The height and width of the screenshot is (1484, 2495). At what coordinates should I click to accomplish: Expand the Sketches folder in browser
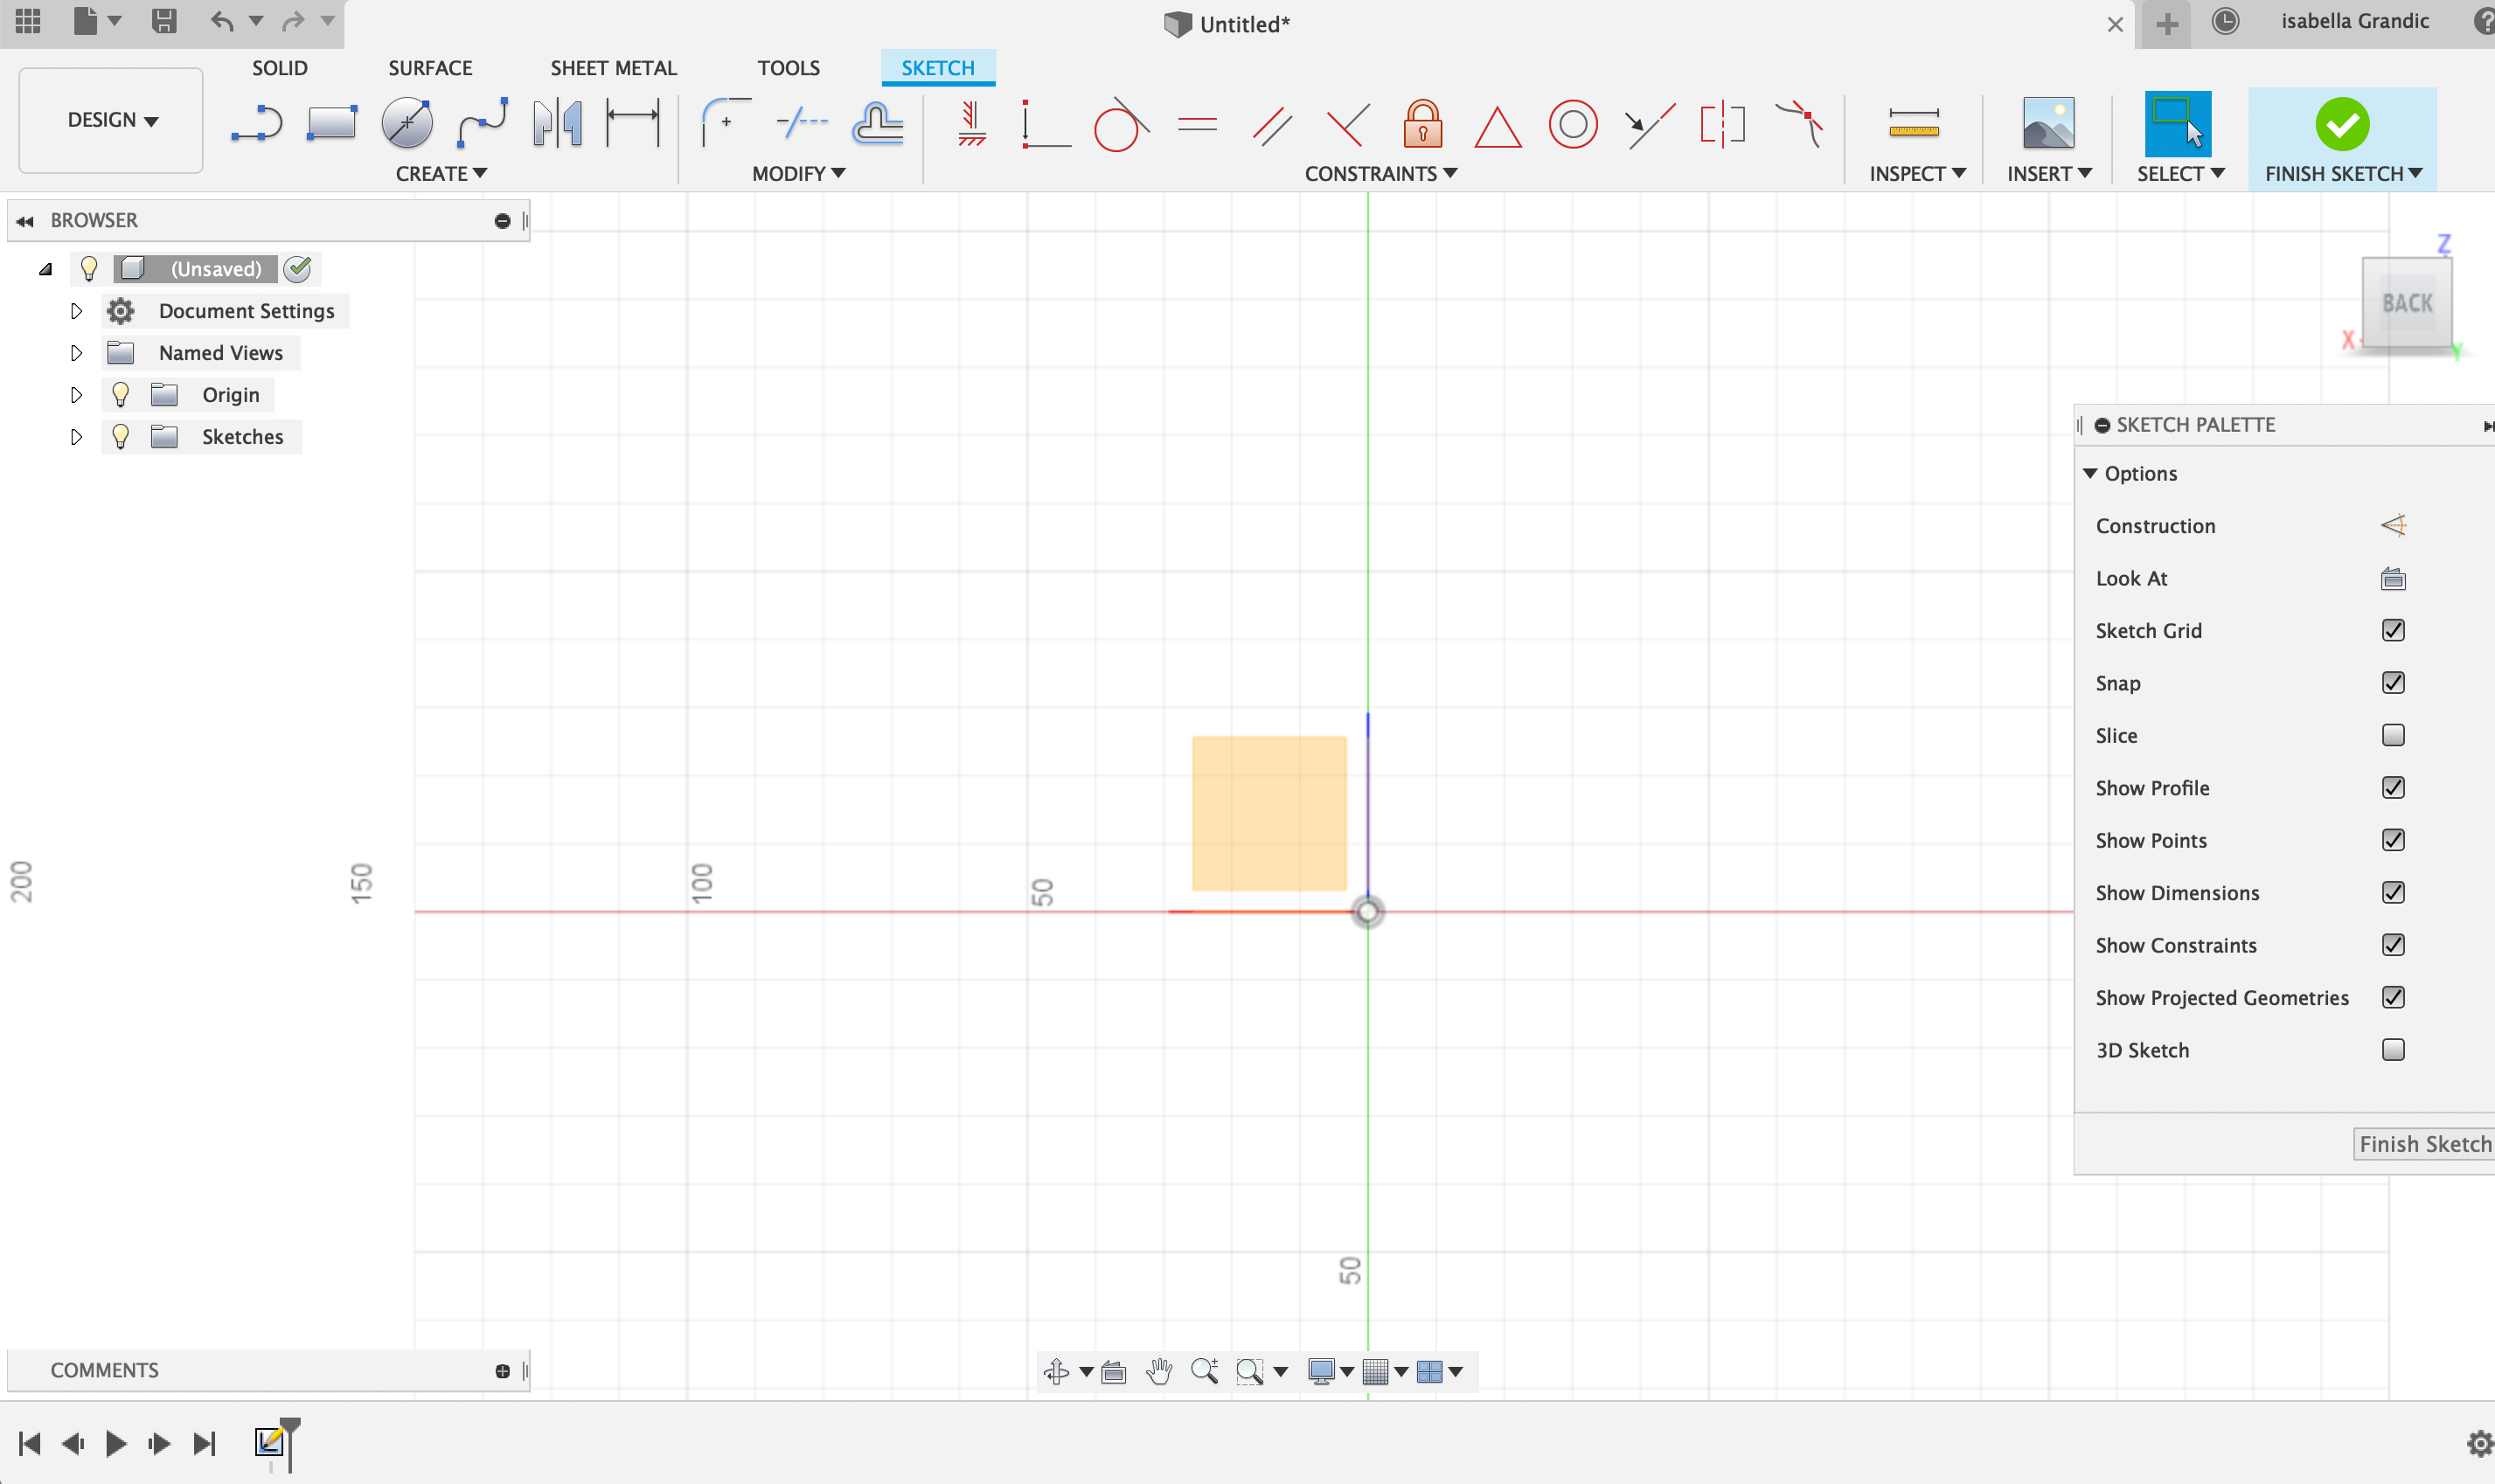(x=76, y=437)
